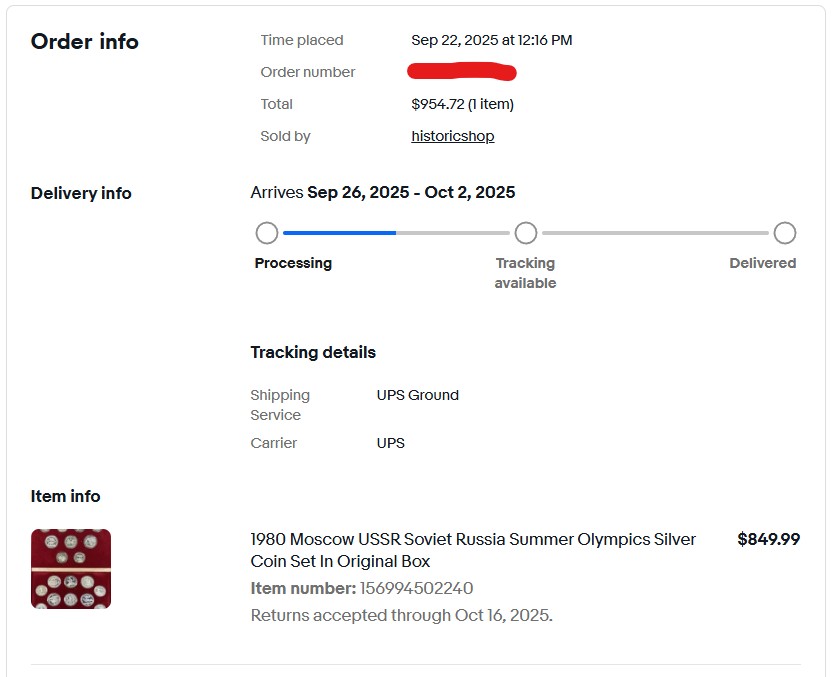Viewport: 838px width, 677px height.
Task: Click the Order number label
Action: (308, 72)
